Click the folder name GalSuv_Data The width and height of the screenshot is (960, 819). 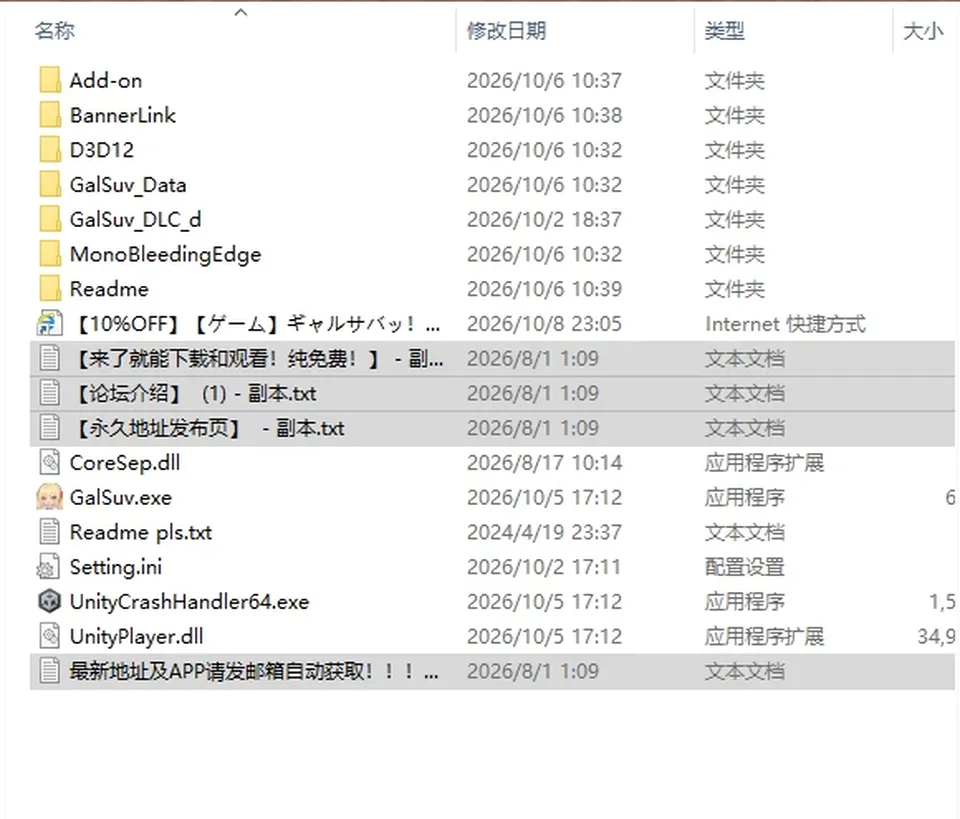click(x=128, y=185)
